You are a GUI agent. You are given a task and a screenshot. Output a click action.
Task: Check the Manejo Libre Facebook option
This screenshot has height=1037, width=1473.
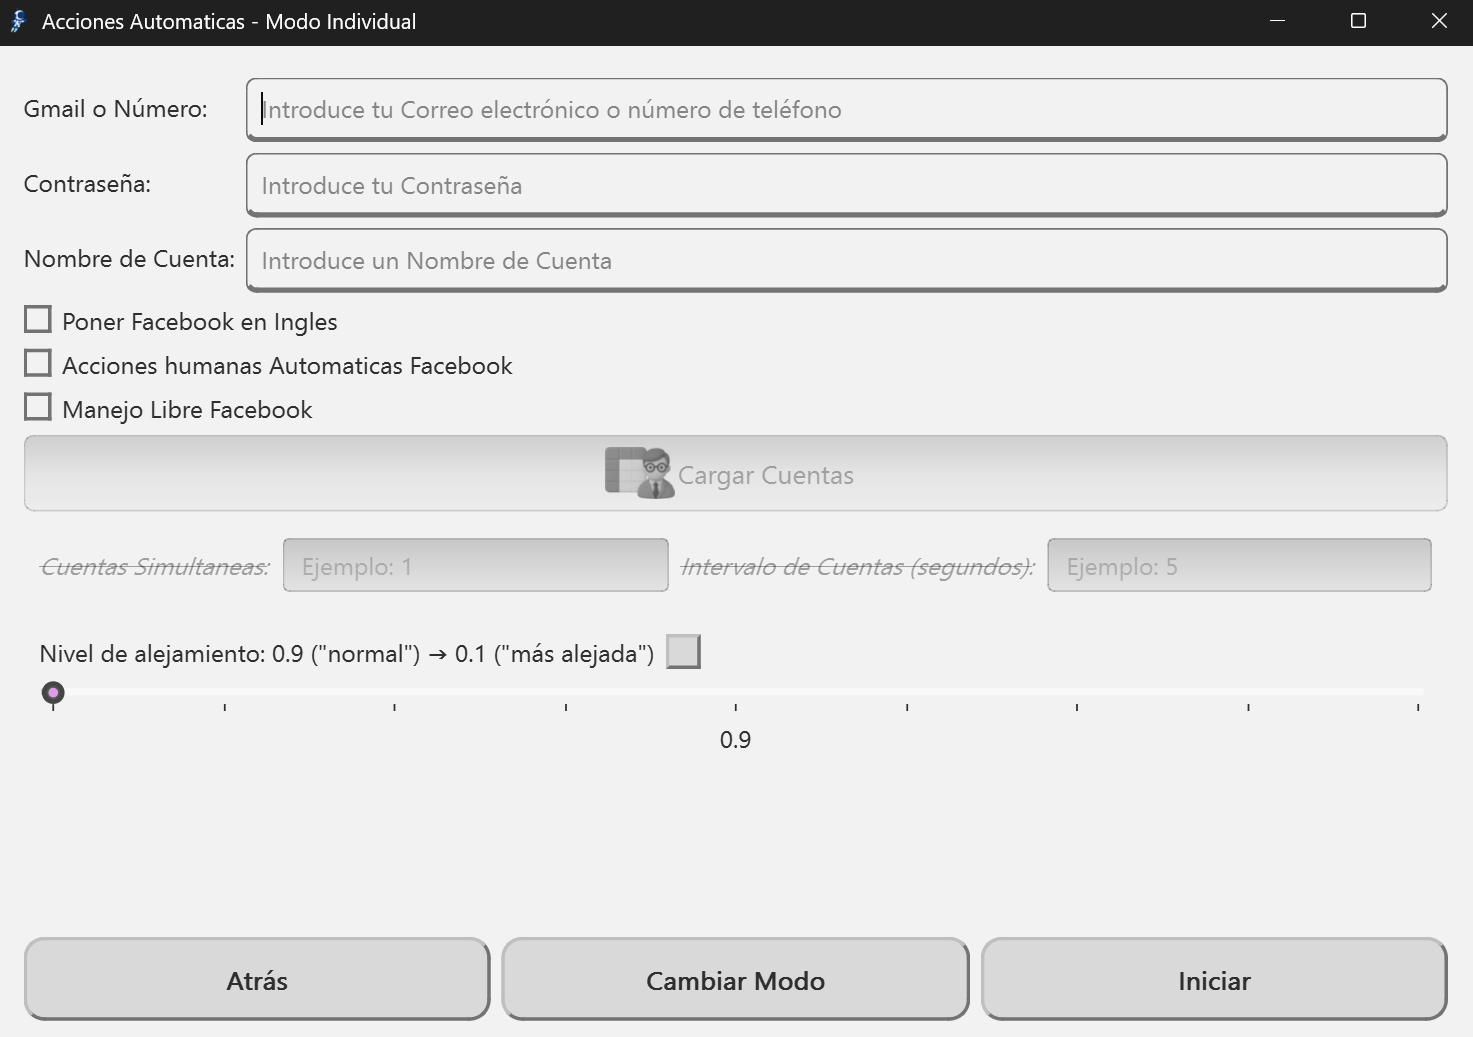[38, 408]
